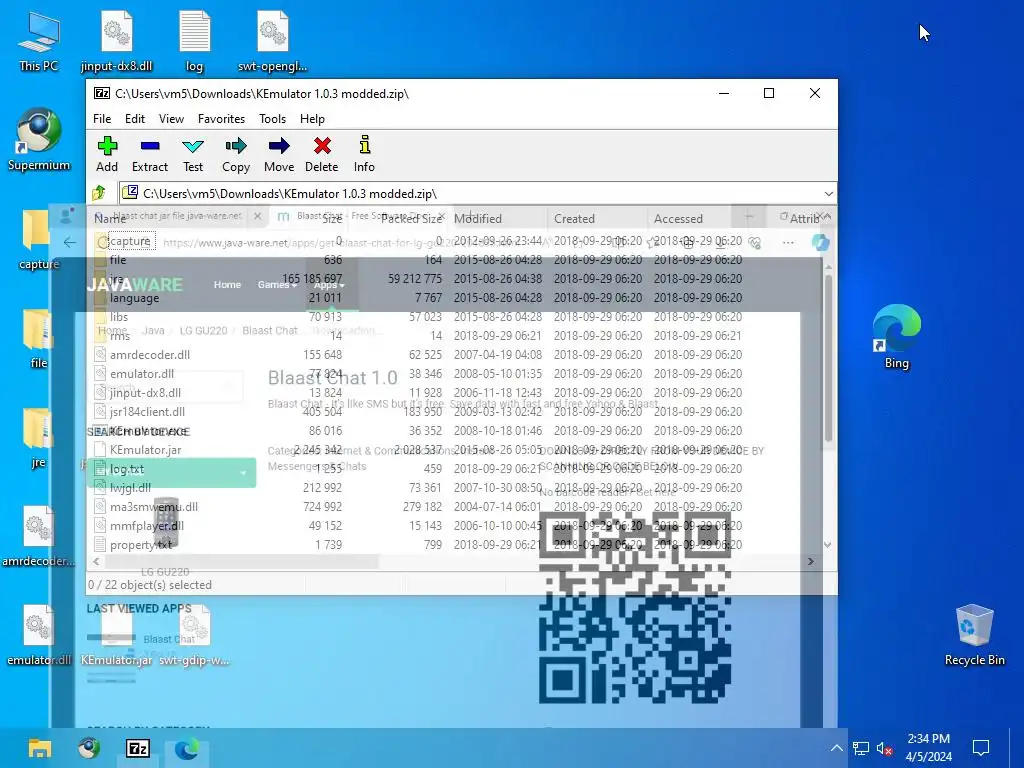Select ma3smwemu.dll in the file list
The height and width of the screenshot is (768, 1024).
click(x=153, y=507)
